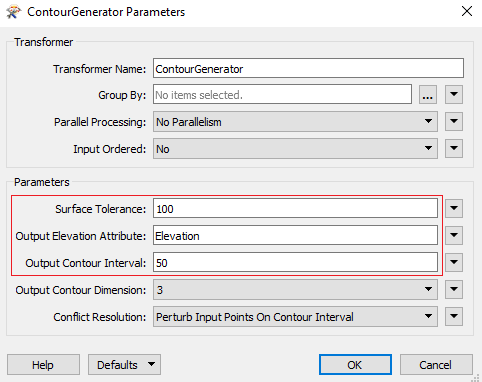482x382 pixels.
Task: Click the Cancel button
Action: click(x=436, y=365)
